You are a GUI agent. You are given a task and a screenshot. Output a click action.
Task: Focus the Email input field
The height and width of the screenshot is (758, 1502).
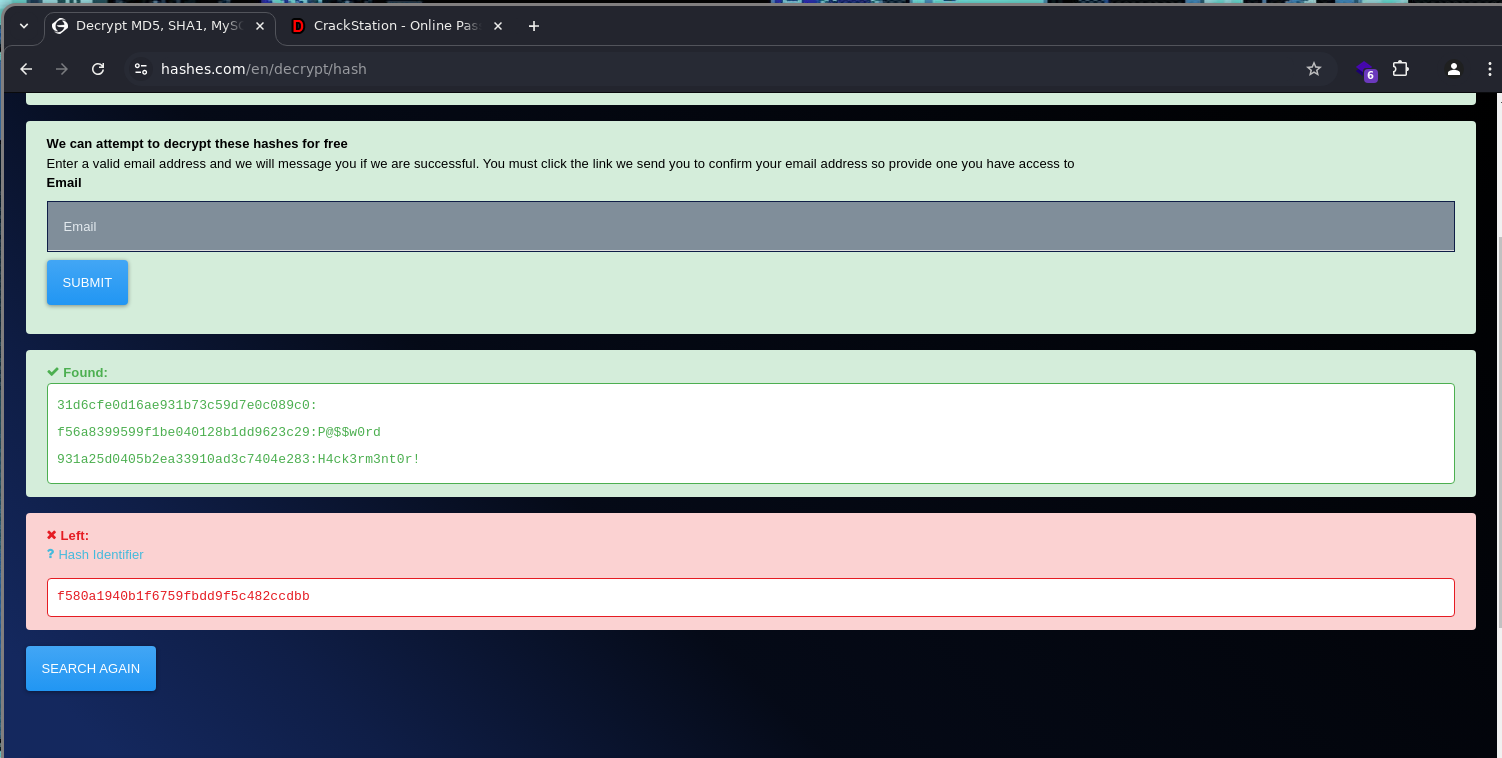750,226
